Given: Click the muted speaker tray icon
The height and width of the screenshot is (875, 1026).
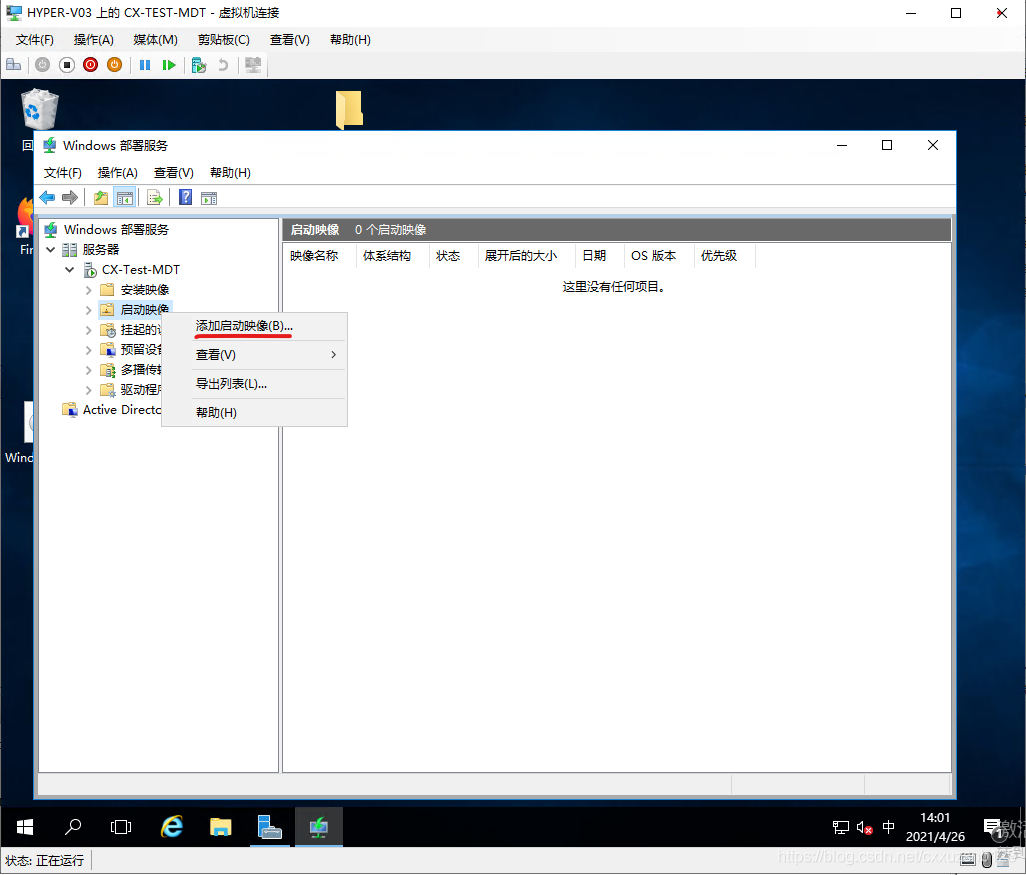Looking at the screenshot, I should 864,828.
